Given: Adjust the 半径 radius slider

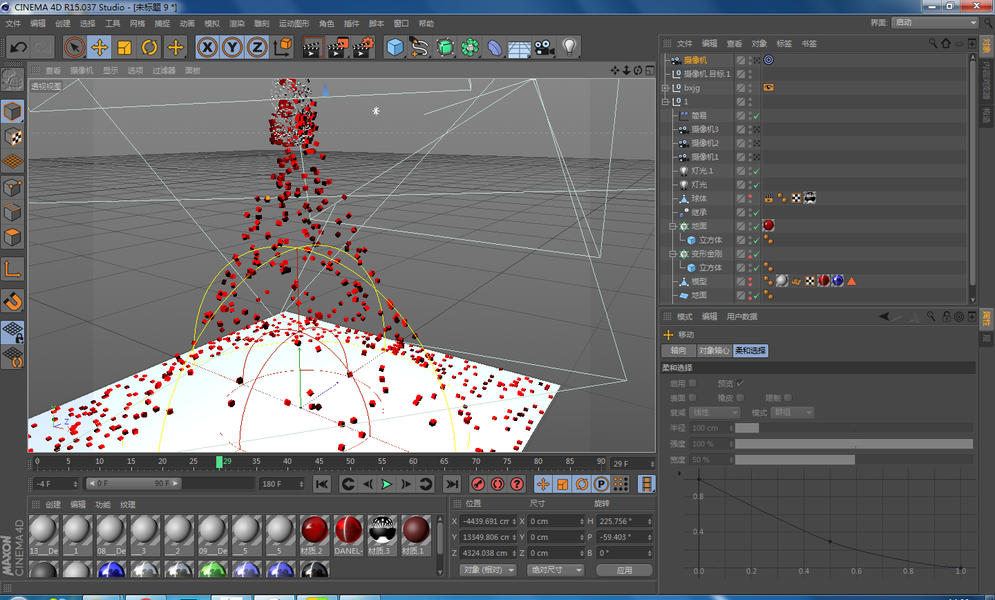Looking at the screenshot, I should pyautogui.click(x=854, y=428).
